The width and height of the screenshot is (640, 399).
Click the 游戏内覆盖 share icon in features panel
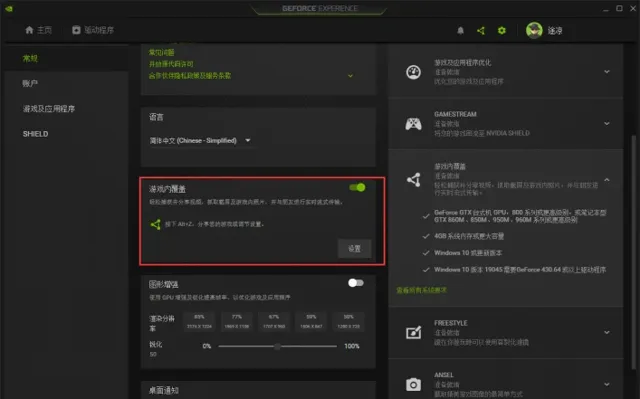click(413, 180)
